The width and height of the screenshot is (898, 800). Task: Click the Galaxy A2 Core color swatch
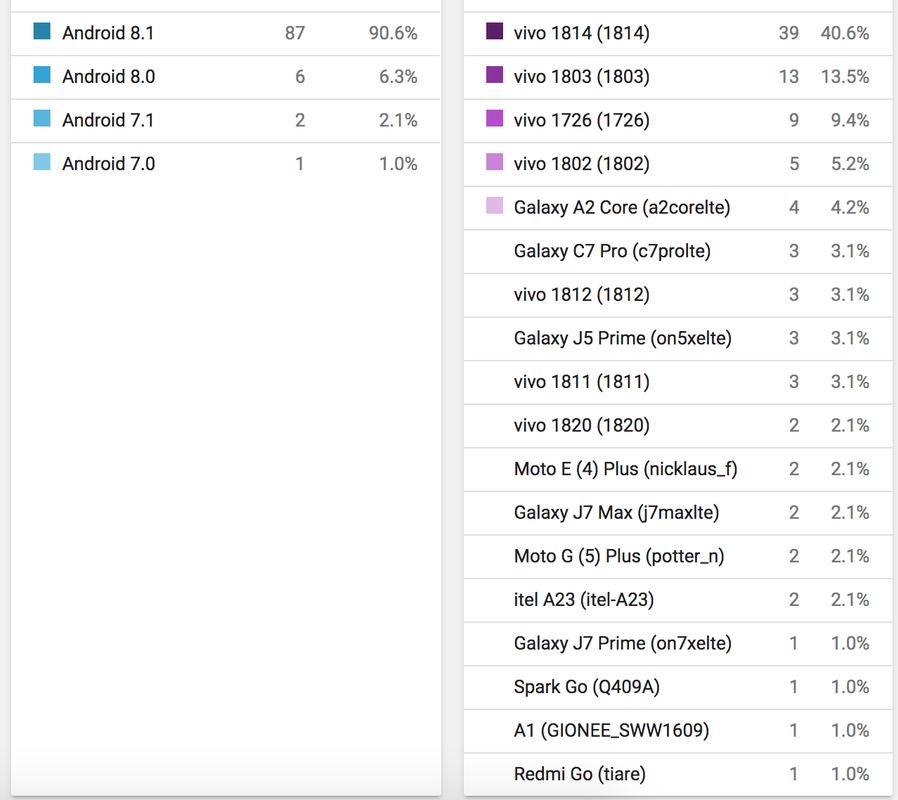pyautogui.click(x=494, y=206)
